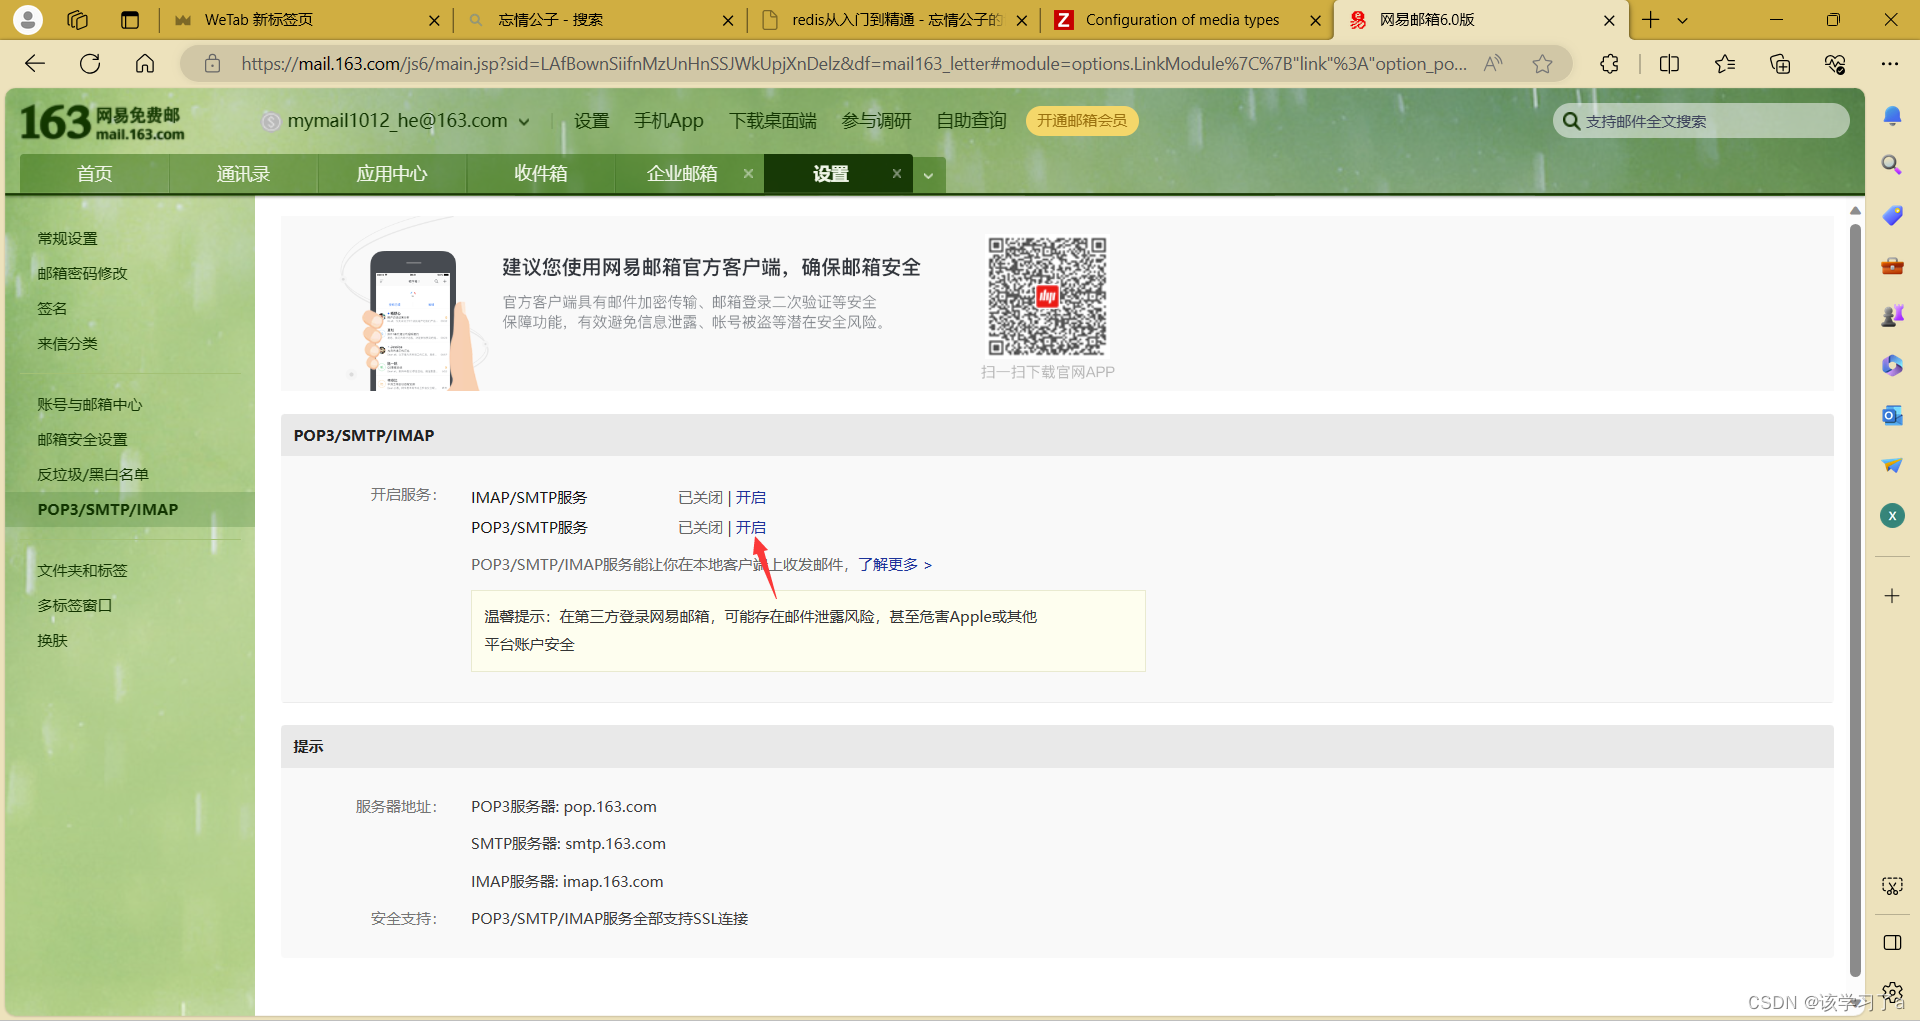1920x1021 pixels.
Task: Switch to the 应用中心 tab
Action: 392,174
